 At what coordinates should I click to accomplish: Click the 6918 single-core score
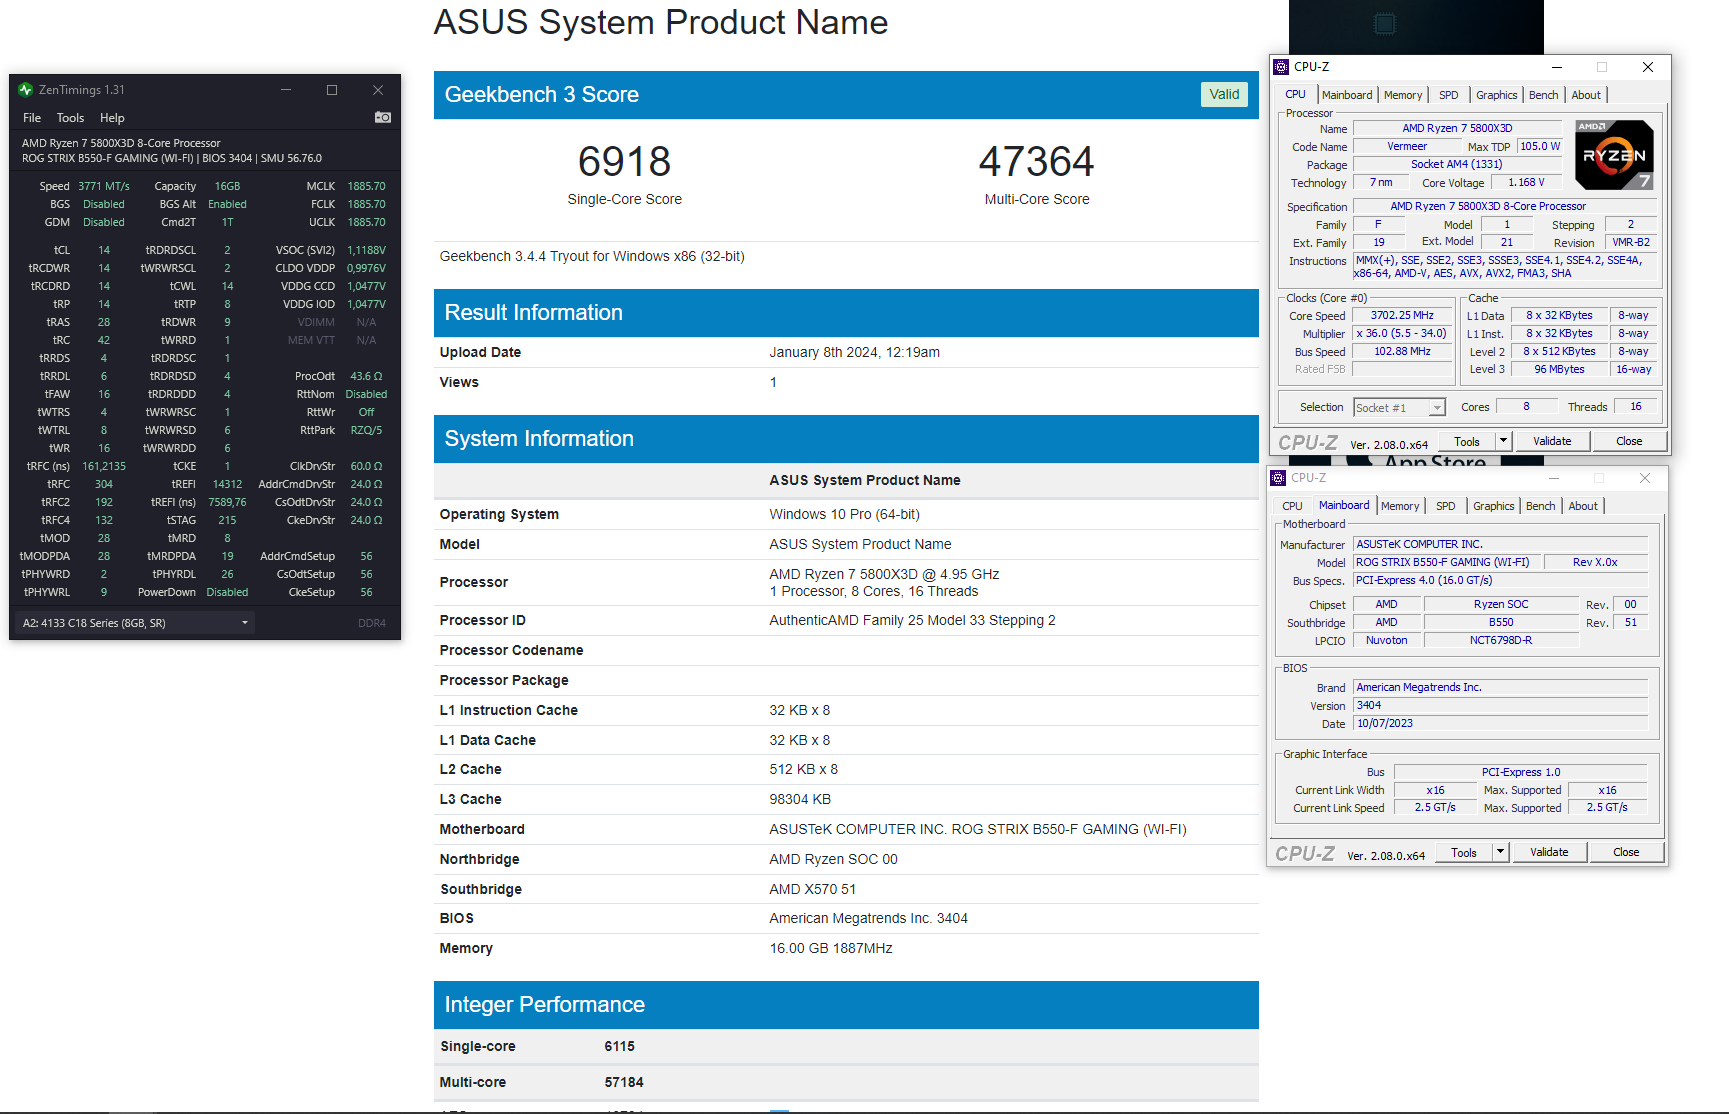point(624,162)
